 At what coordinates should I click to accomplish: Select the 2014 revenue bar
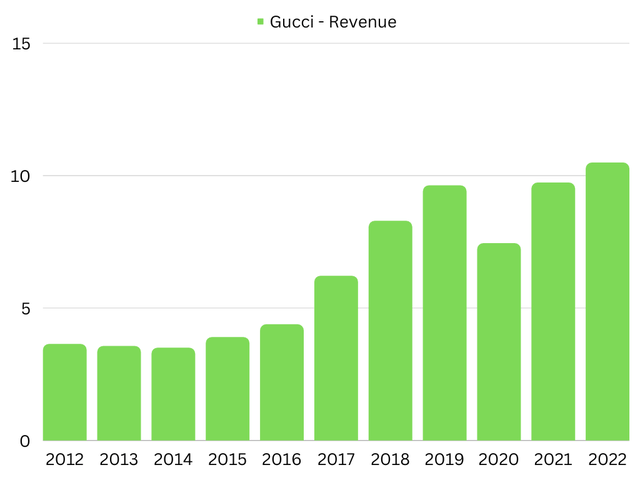point(173,394)
